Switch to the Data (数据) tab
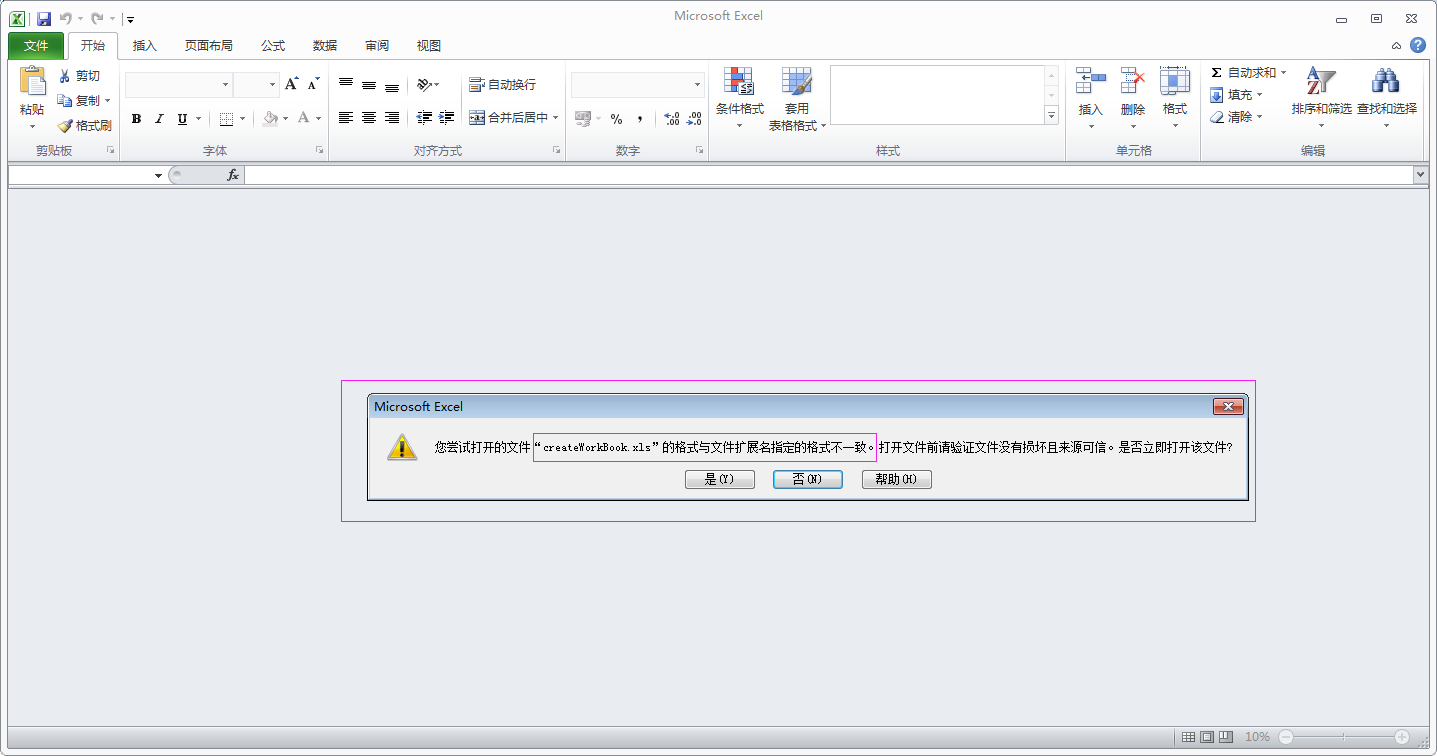The height and width of the screenshot is (756, 1437). tap(325, 46)
